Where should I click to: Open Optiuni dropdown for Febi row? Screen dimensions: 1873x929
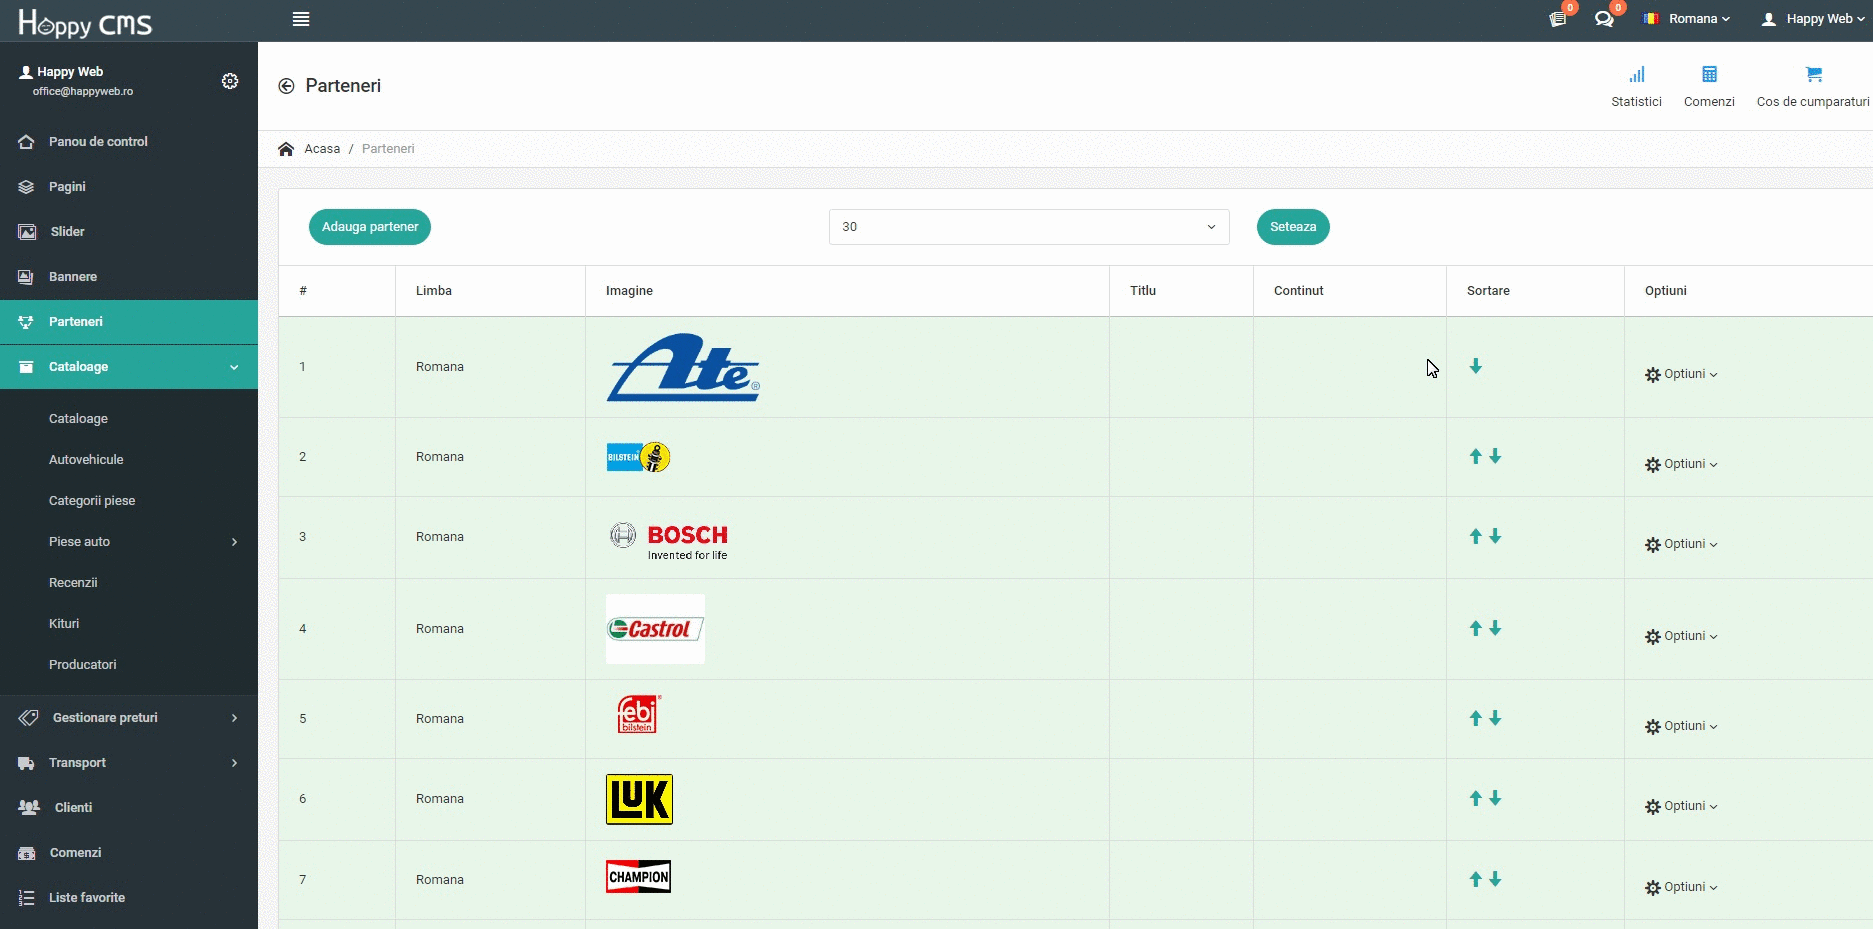[x=1681, y=726]
